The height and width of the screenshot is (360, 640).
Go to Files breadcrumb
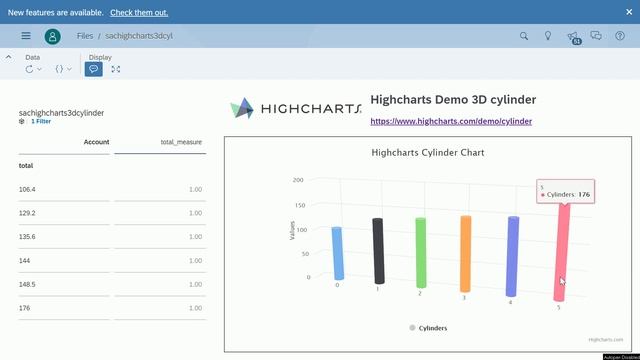85,36
